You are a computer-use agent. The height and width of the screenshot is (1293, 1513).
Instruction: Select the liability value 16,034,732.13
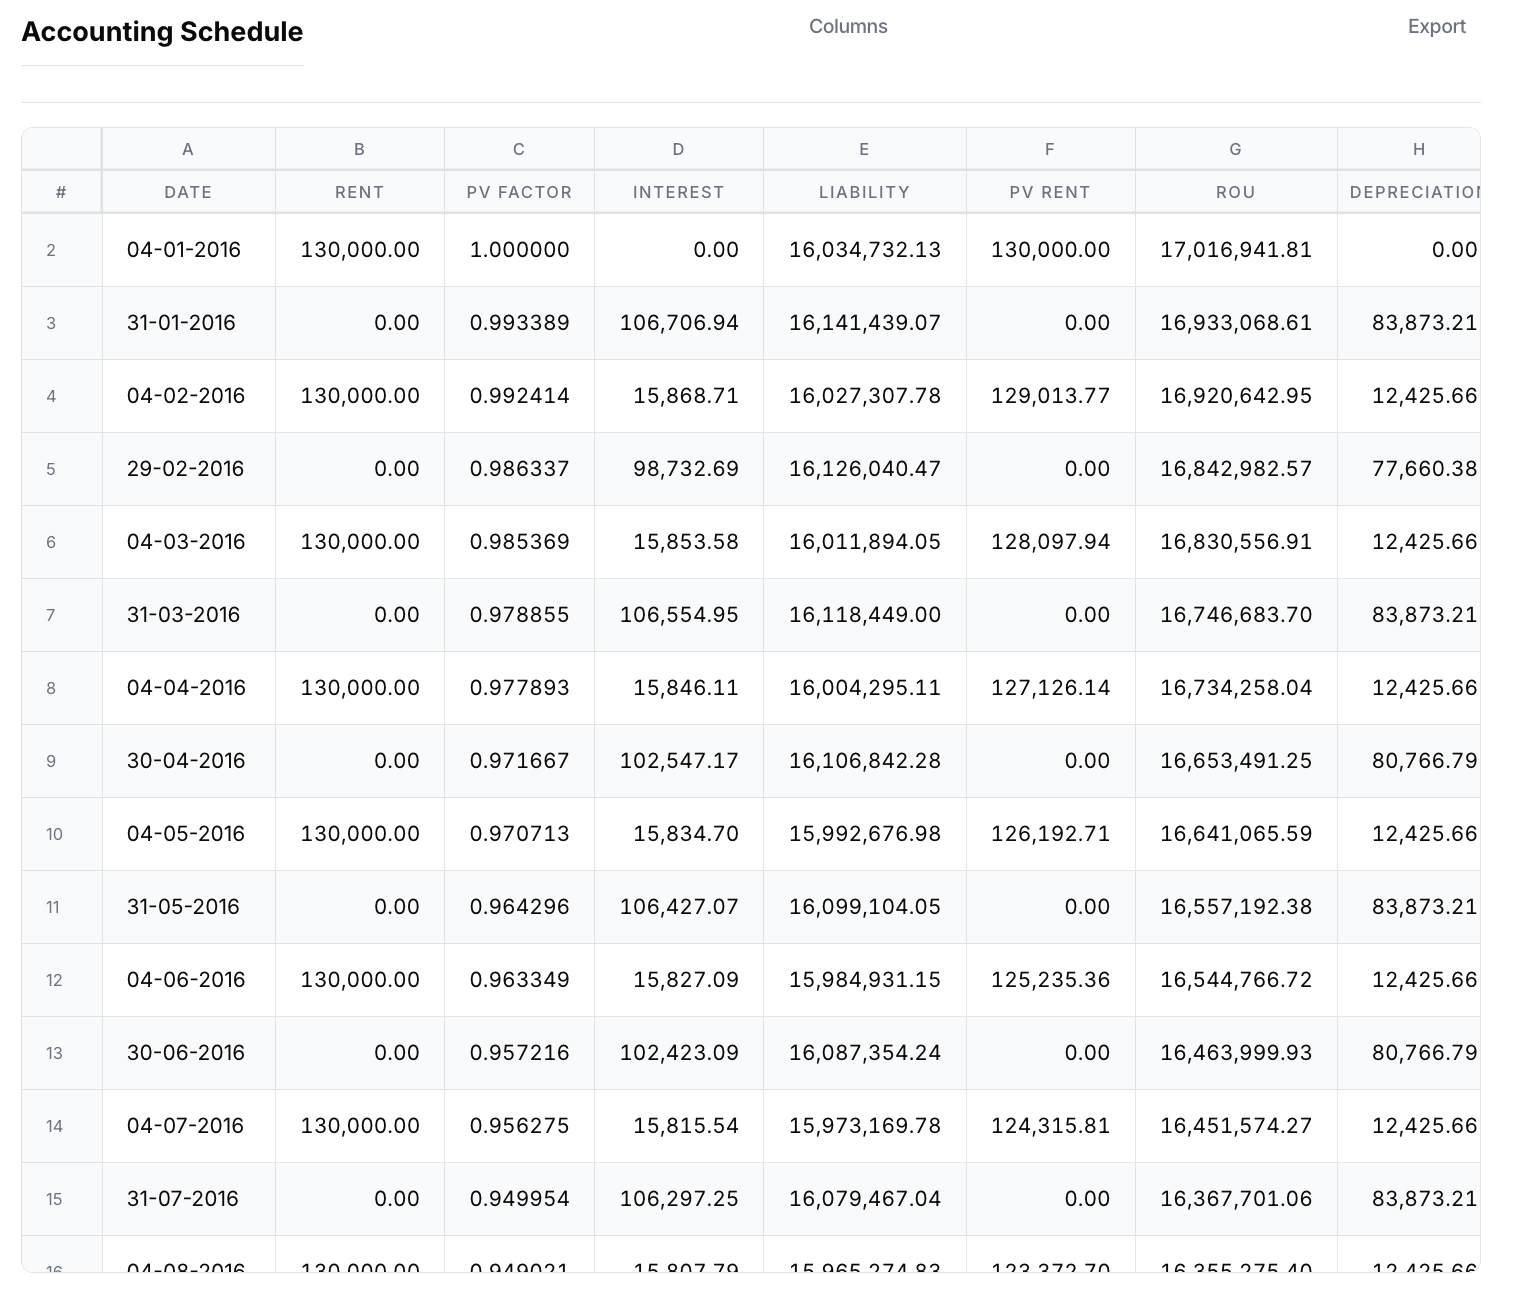tap(864, 250)
